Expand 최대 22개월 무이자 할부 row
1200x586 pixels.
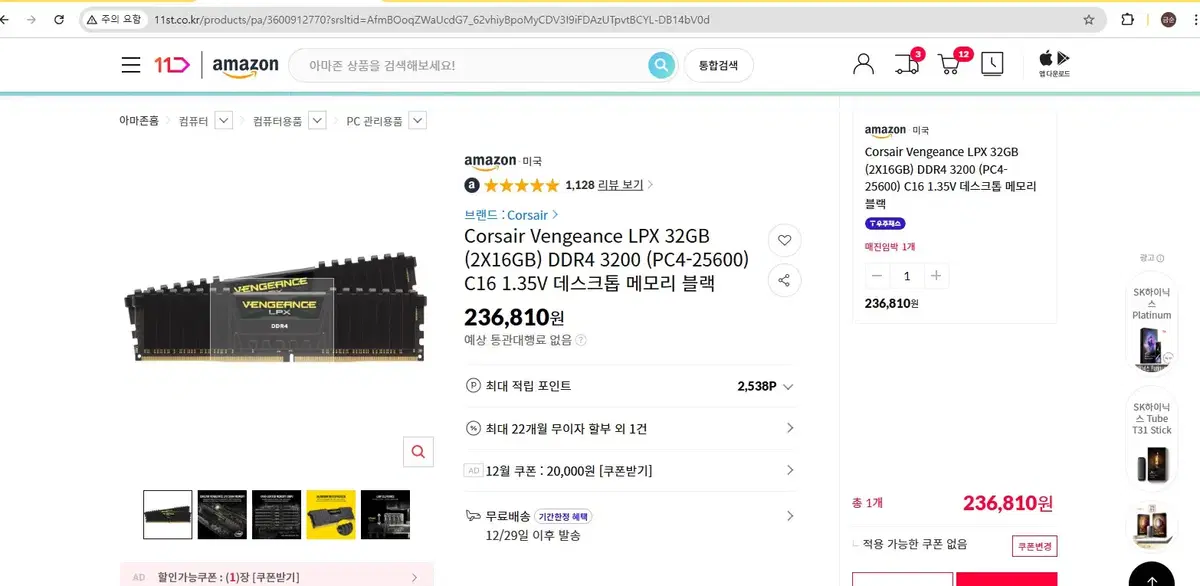[x=631, y=428]
